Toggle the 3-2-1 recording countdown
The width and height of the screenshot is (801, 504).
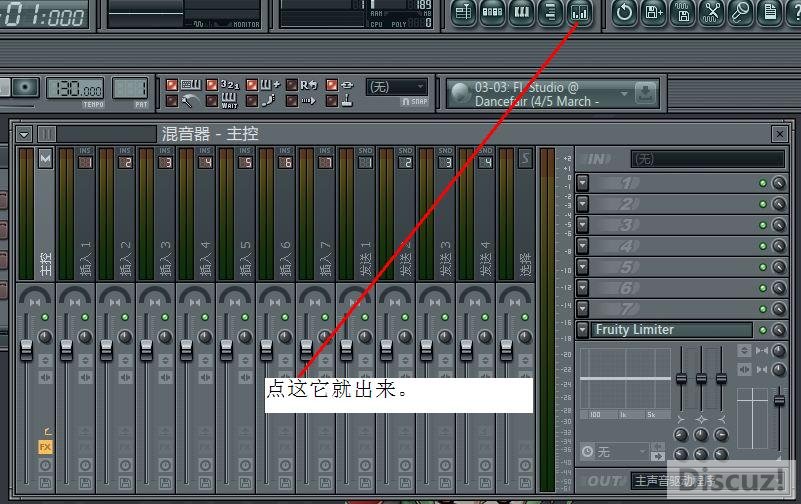pyautogui.click(x=212, y=84)
